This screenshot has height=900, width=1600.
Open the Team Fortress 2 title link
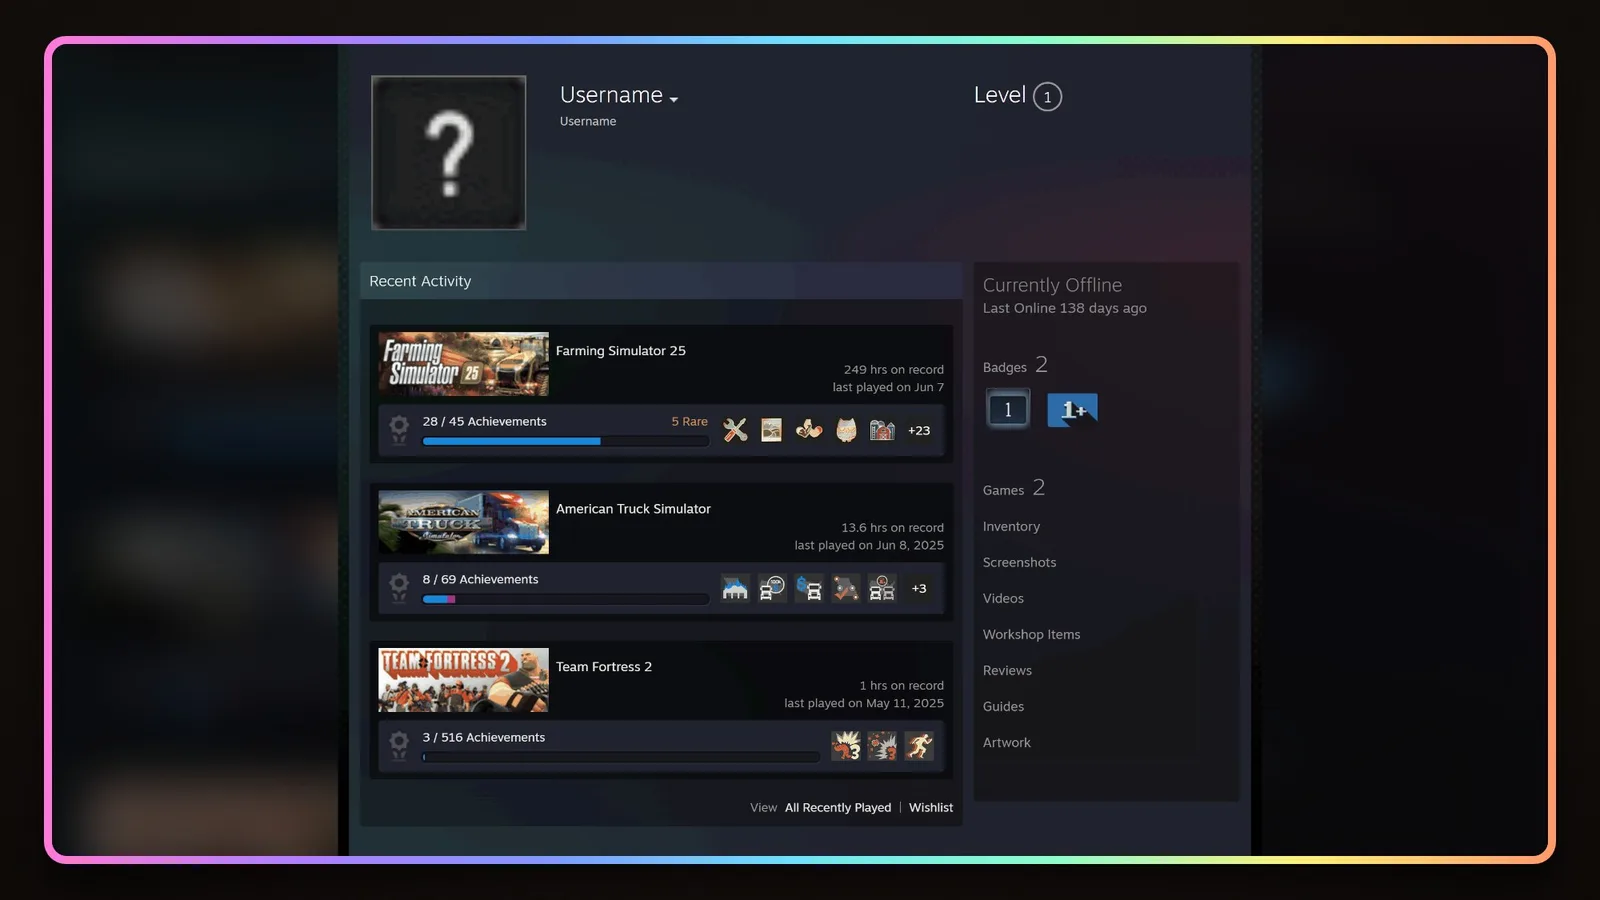pyautogui.click(x=604, y=667)
